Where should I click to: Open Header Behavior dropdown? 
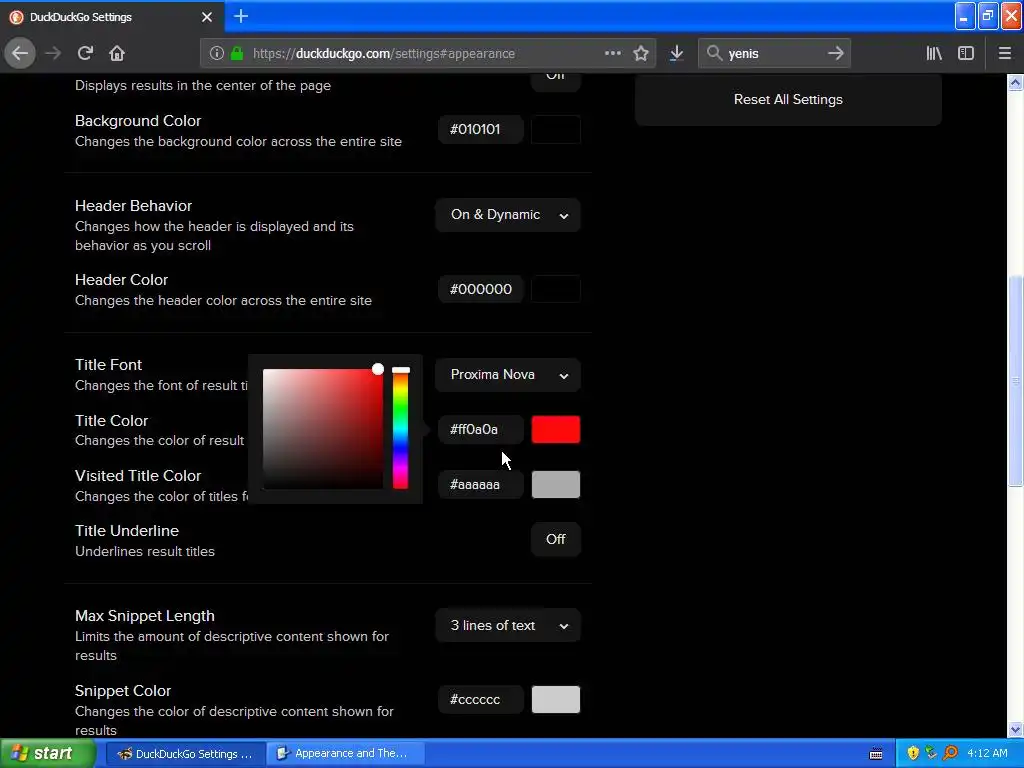coord(507,215)
